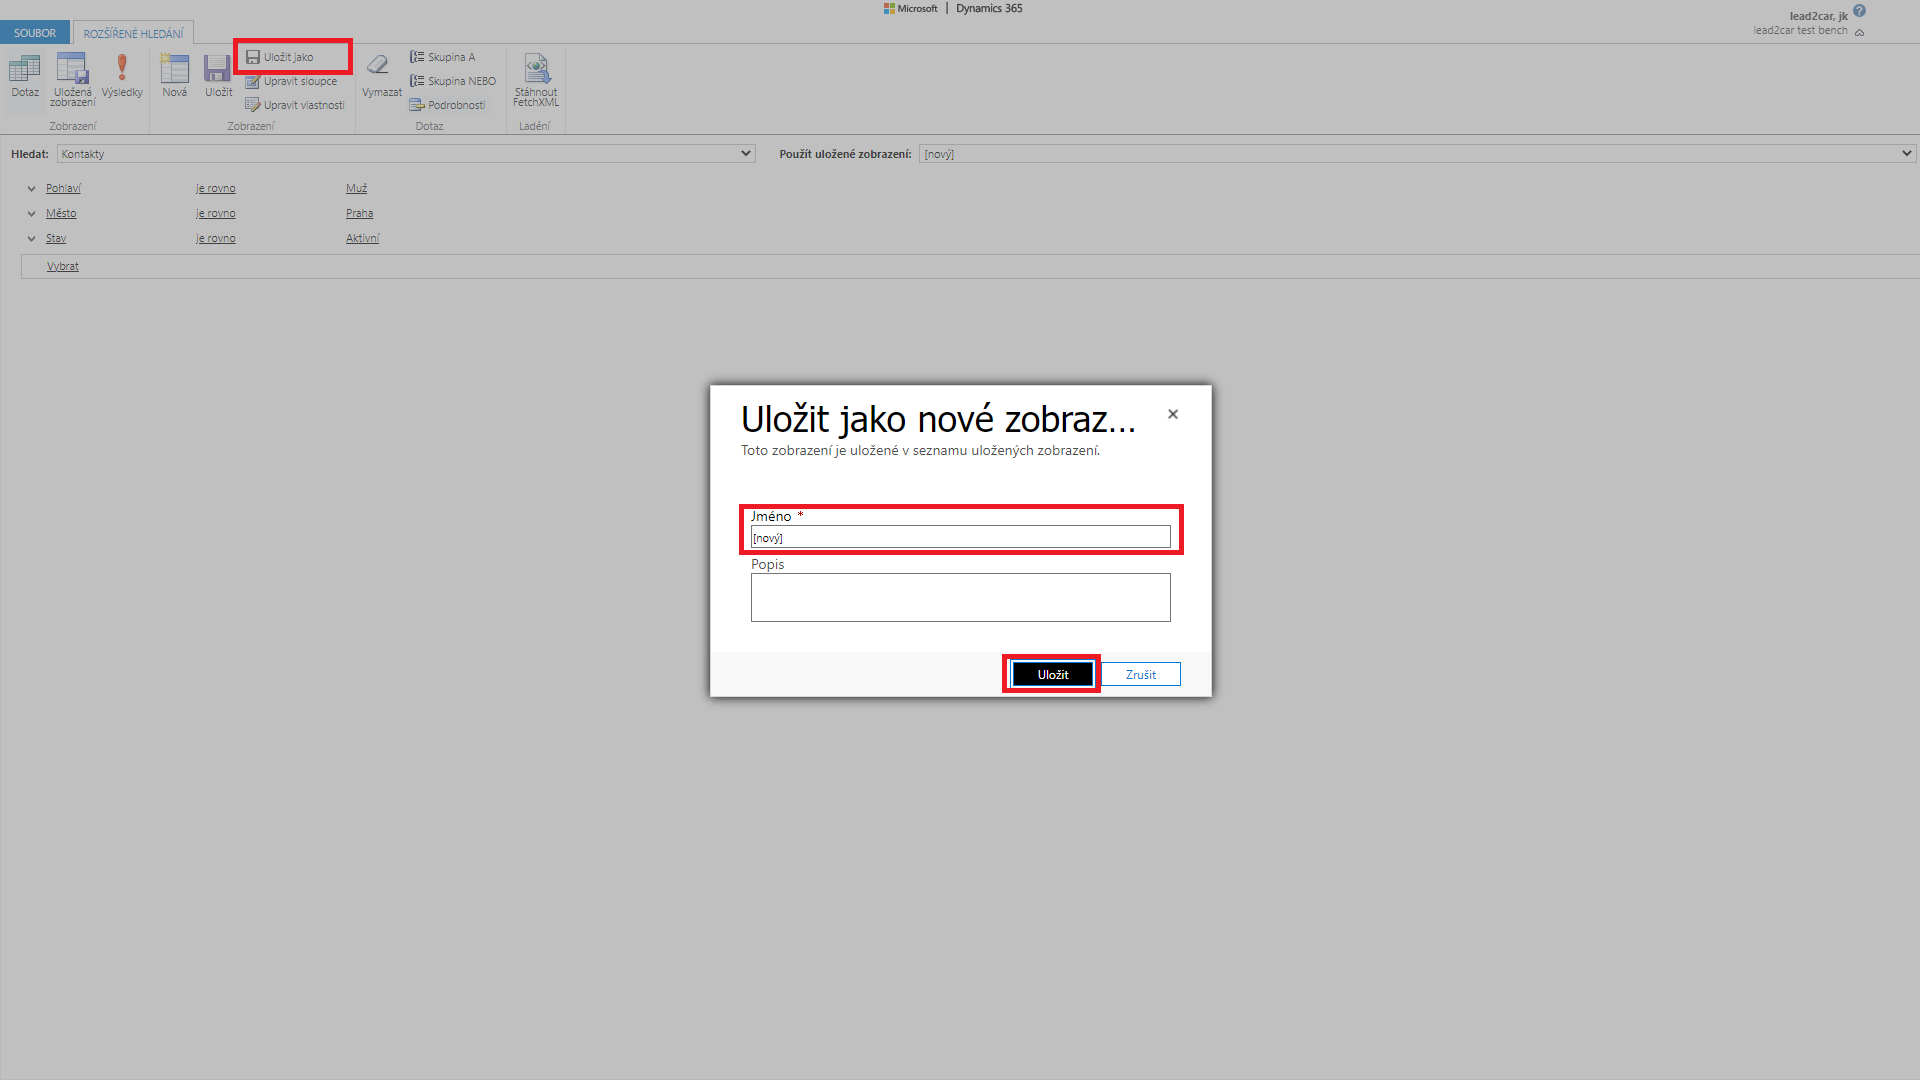Image resolution: width=1920 pixels, height=1080 pixels.
Task: Click Skupina NEBO group option
Action: [461, 81]
